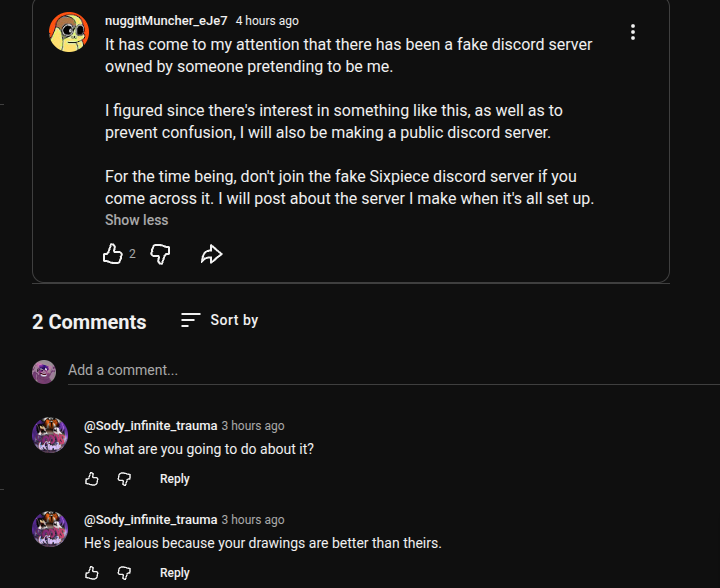Dislike the "So what are you going" comment

[124, 479]
